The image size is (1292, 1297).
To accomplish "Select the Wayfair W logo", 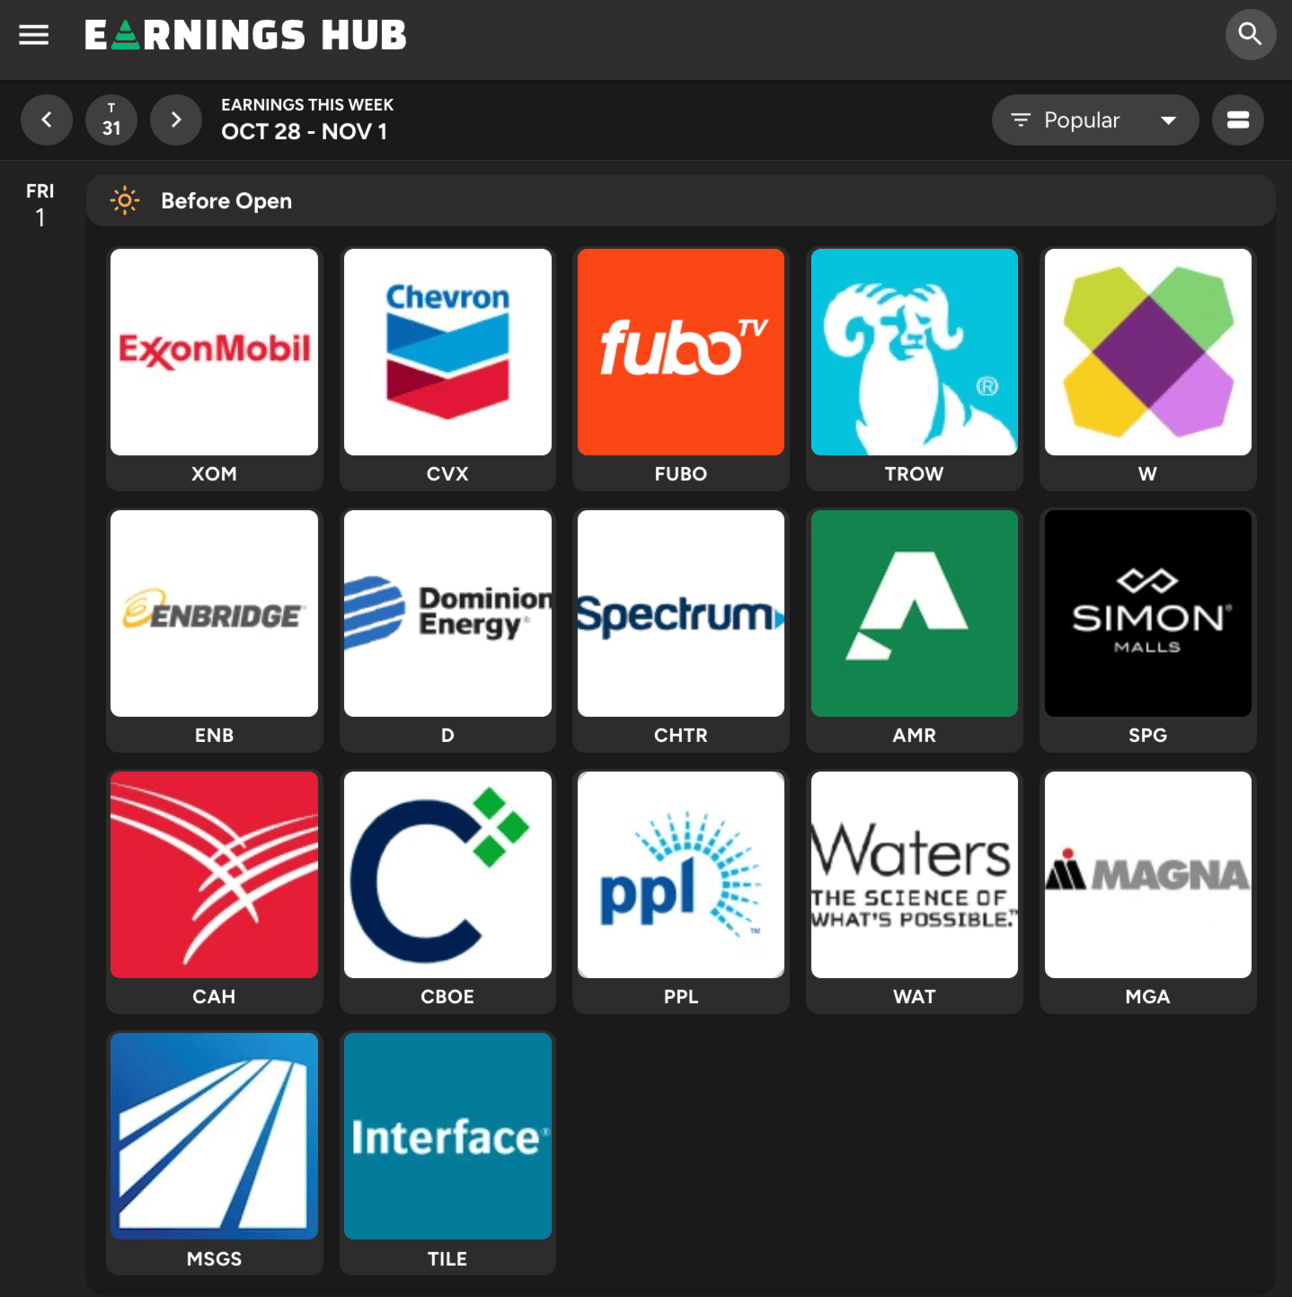I will (x=1148, y=352).
